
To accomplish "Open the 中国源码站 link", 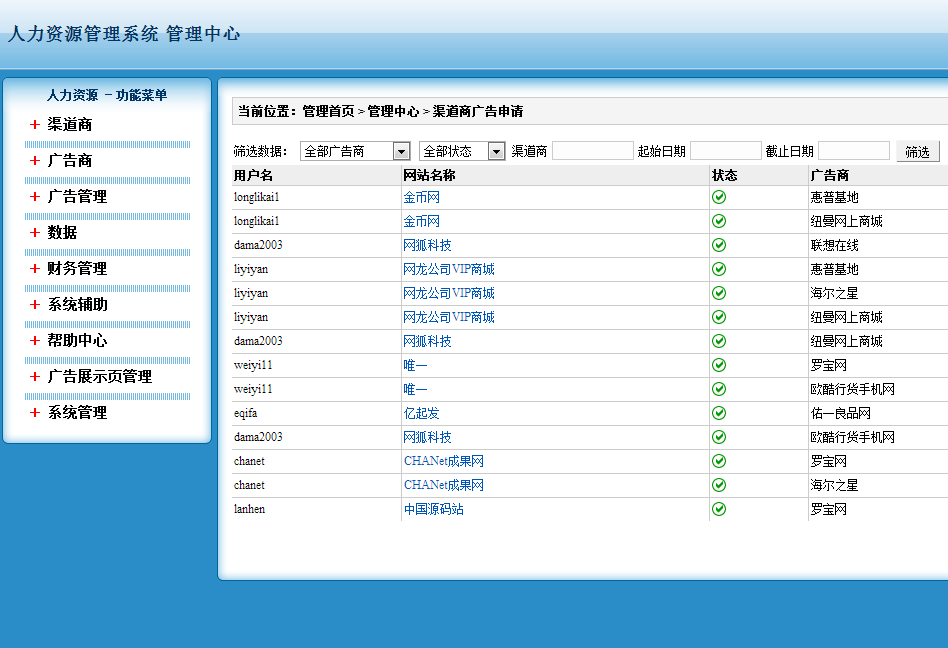I will click(433, 509).
